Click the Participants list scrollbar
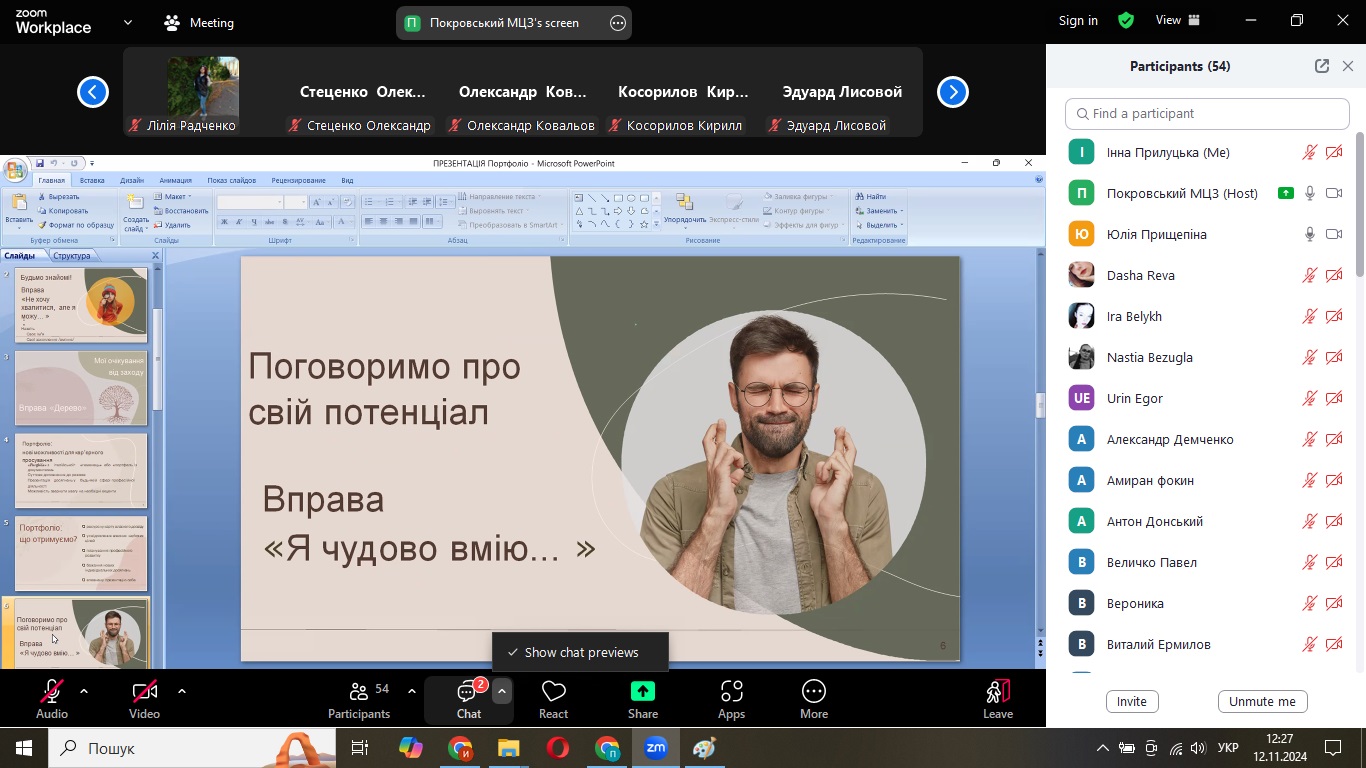 tap(1360, 205)
